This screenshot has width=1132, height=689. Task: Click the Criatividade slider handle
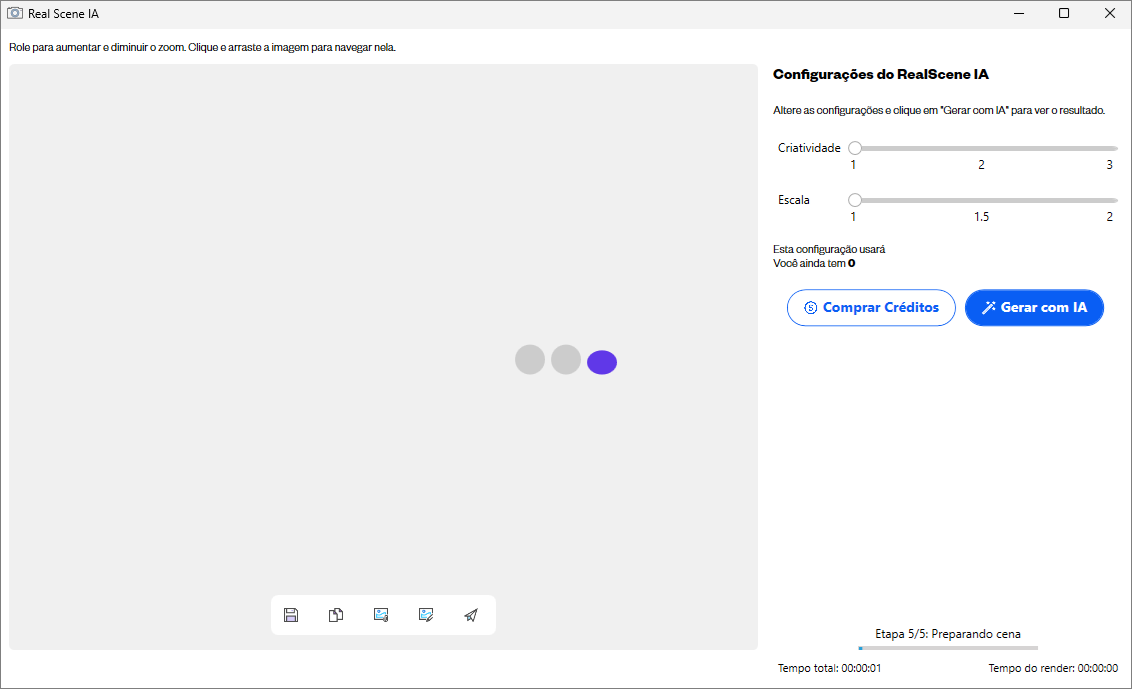855,148
